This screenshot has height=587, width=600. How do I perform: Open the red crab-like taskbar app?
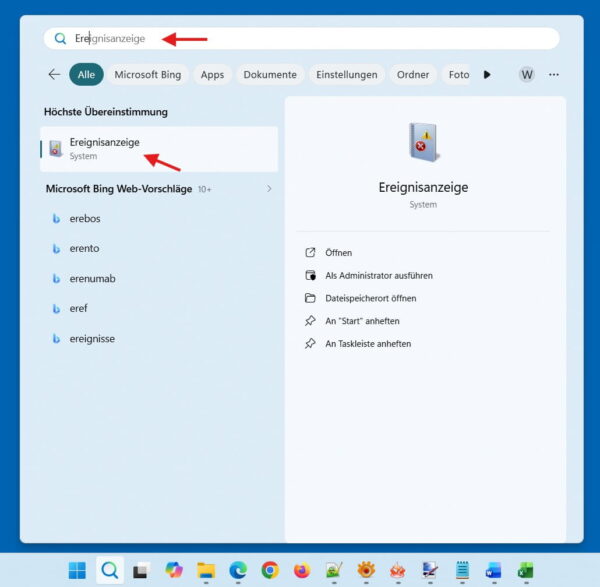(398, 571)
